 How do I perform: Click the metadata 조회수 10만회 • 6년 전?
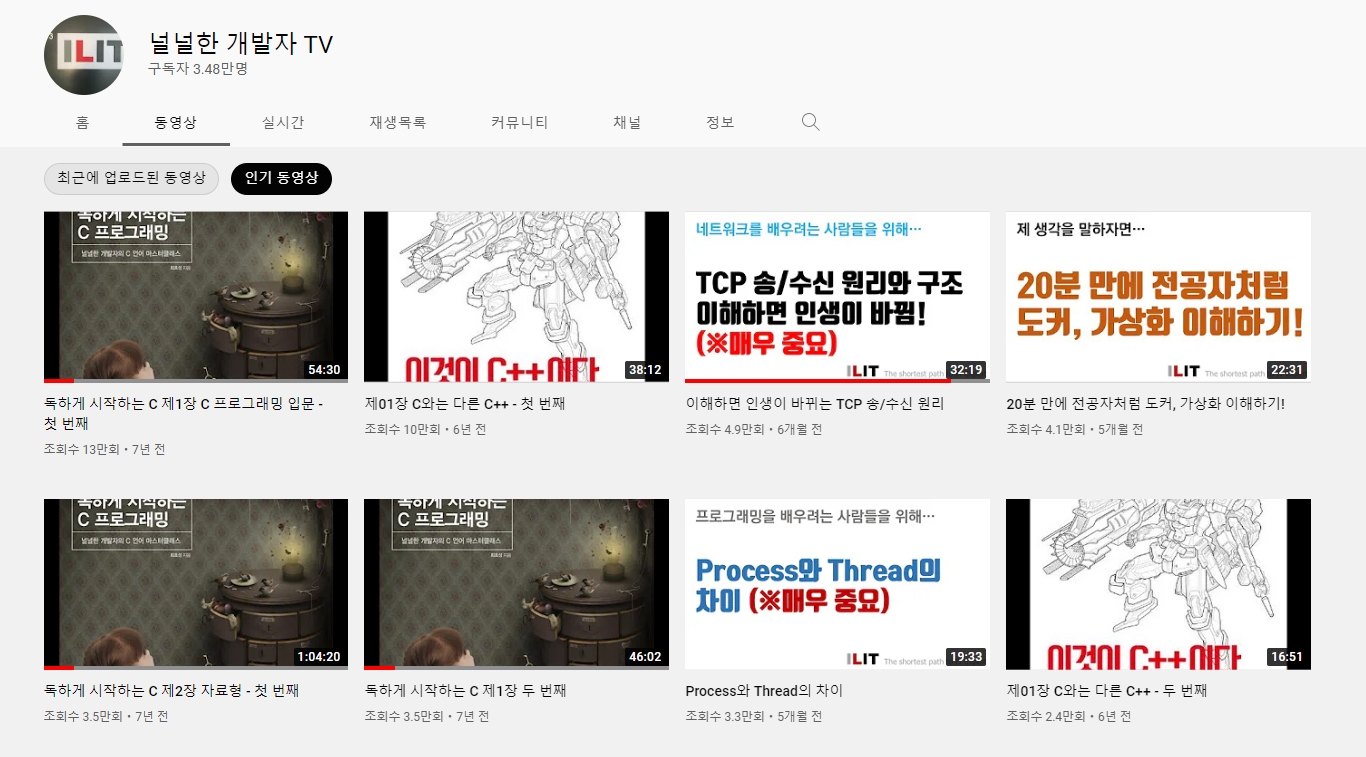[x=425, y=429]
